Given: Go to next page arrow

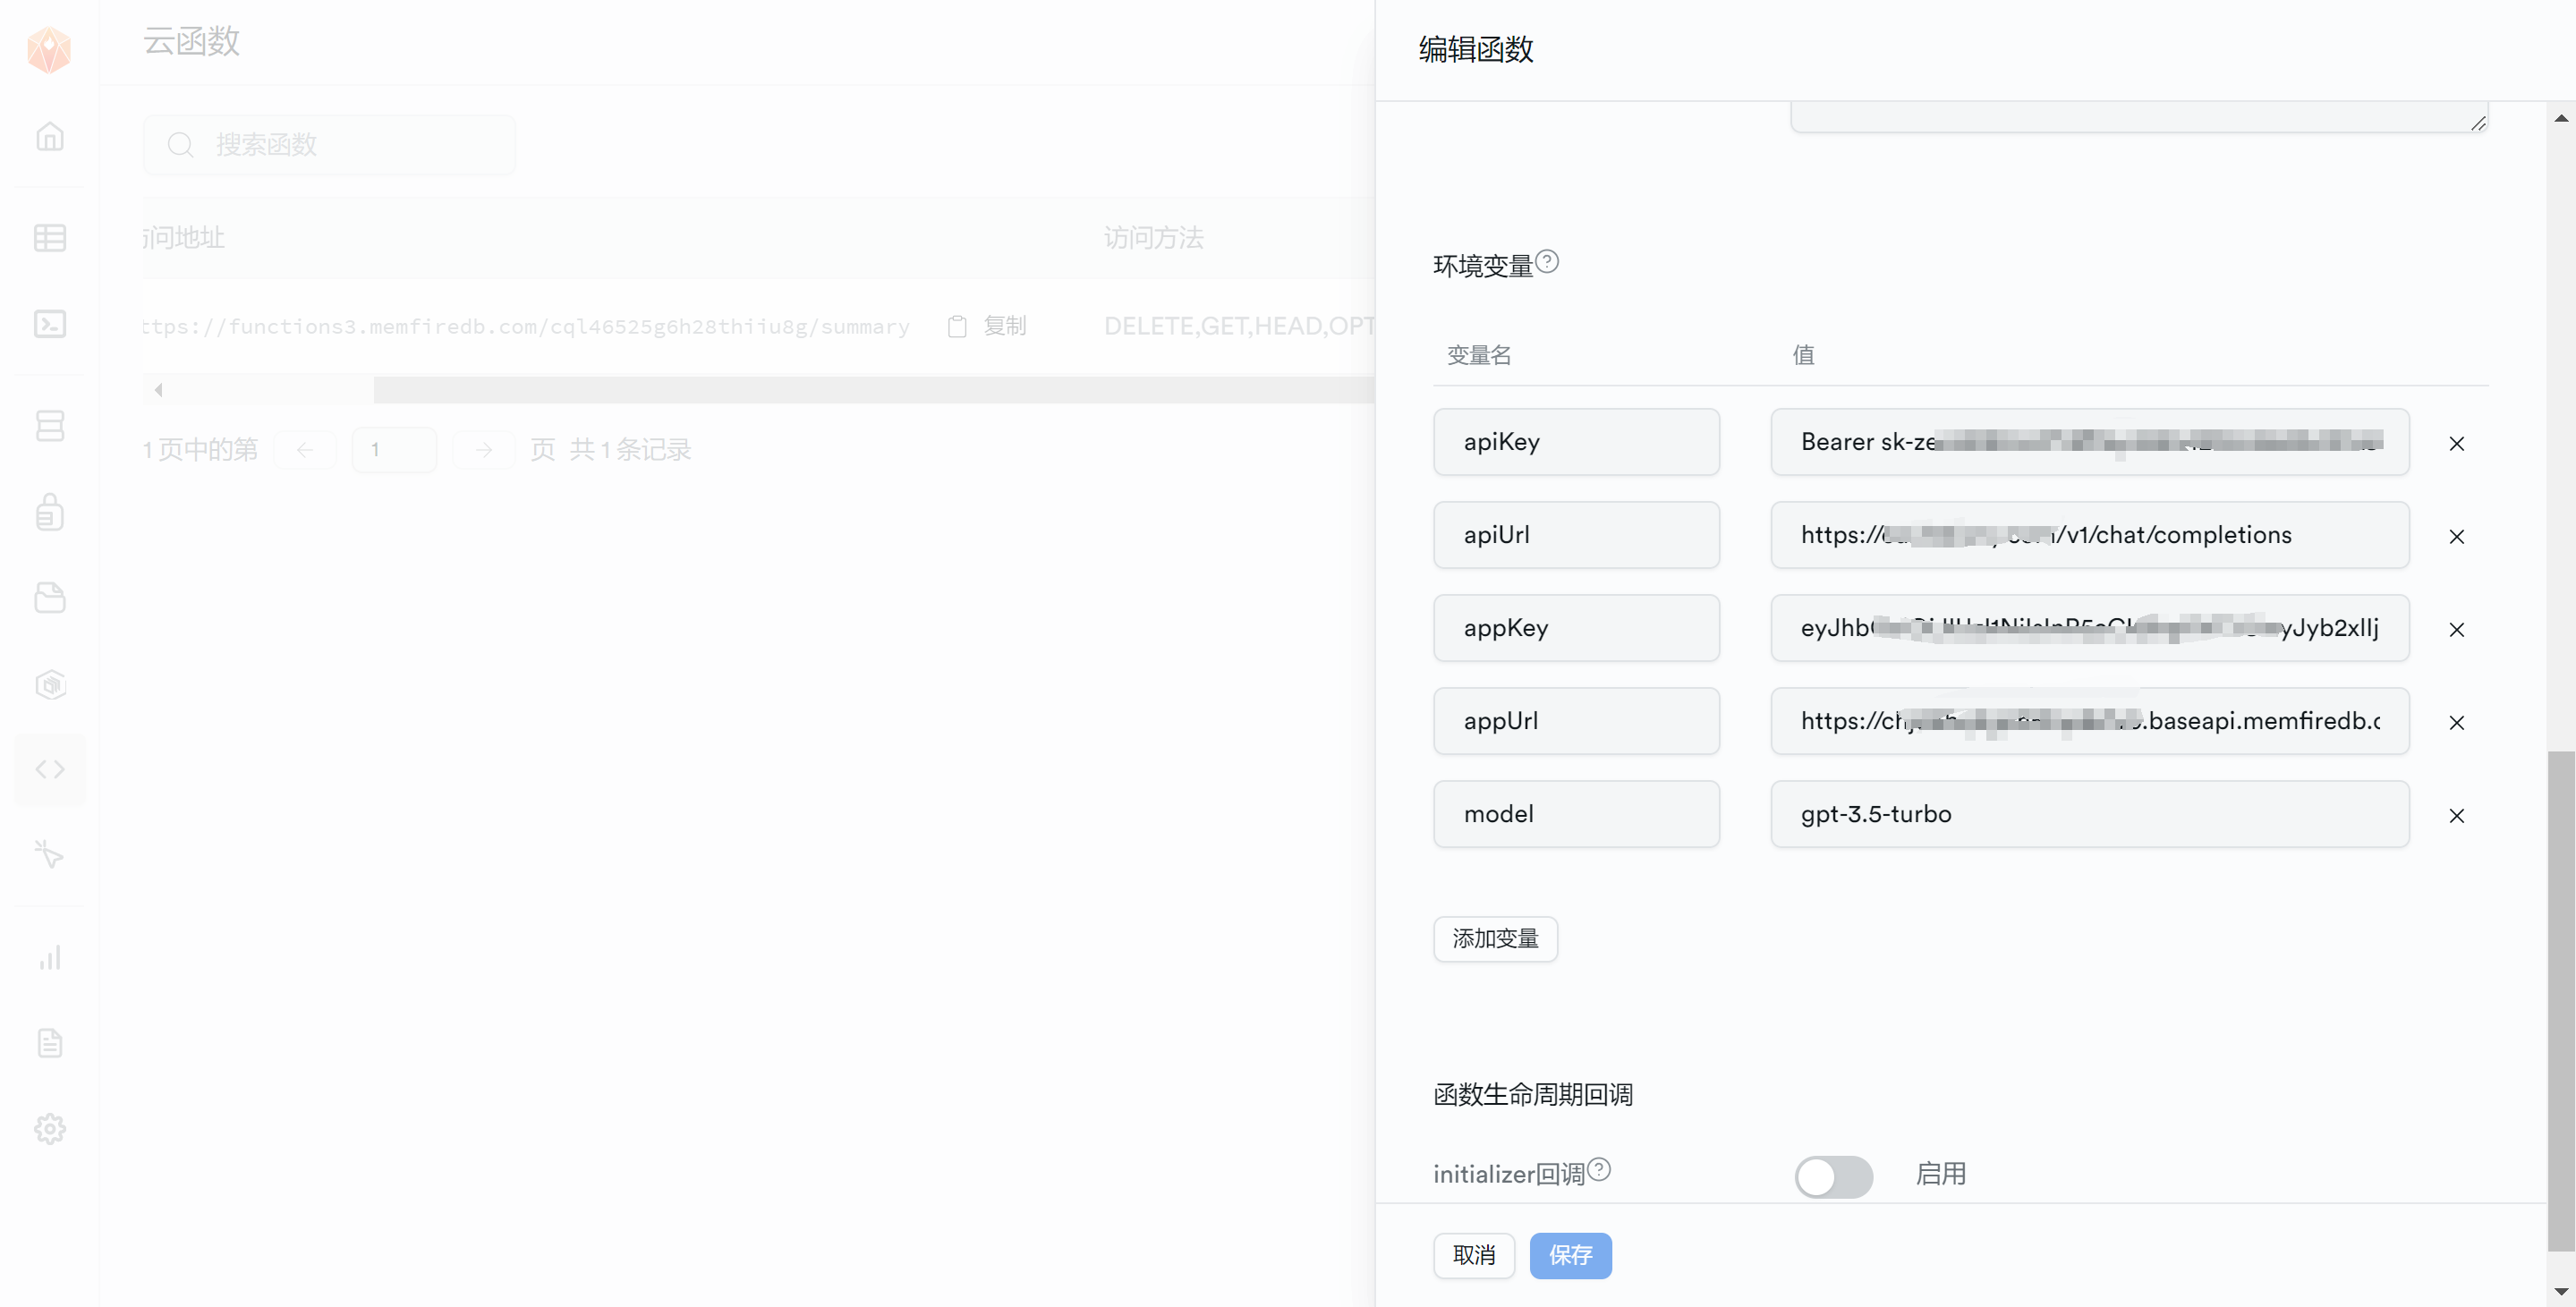Looking at the screenshot, I should coord(483,450).
